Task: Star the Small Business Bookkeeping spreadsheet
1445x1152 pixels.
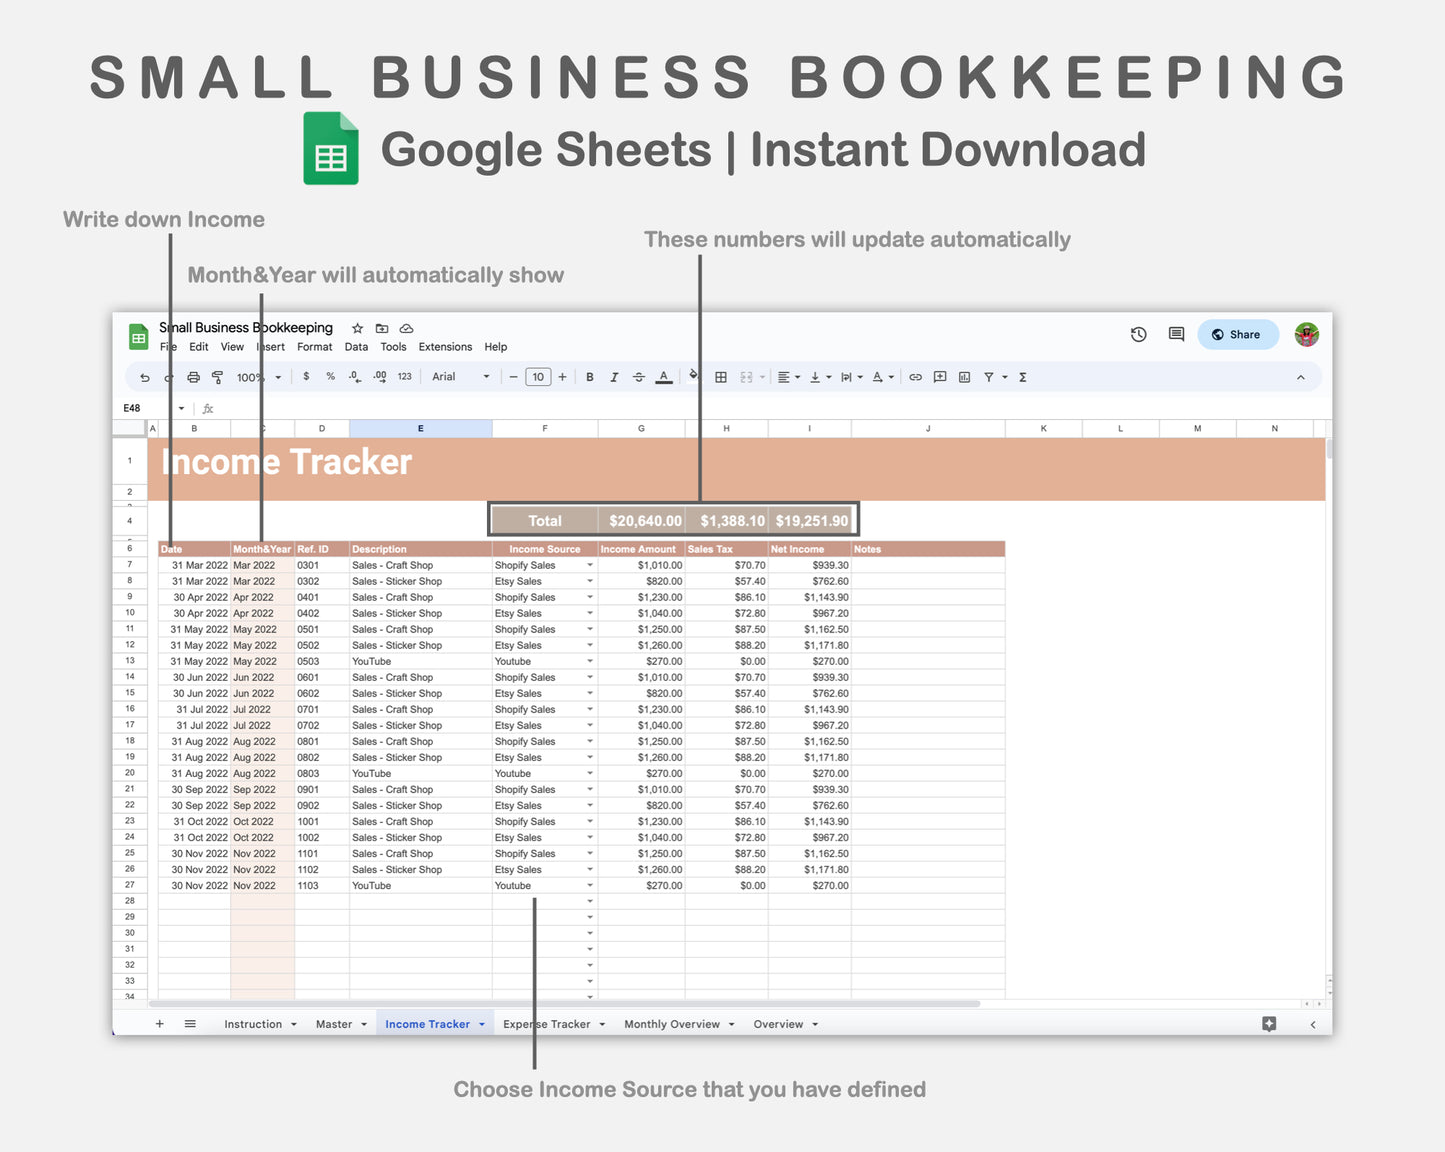Action: coord(357,328)
